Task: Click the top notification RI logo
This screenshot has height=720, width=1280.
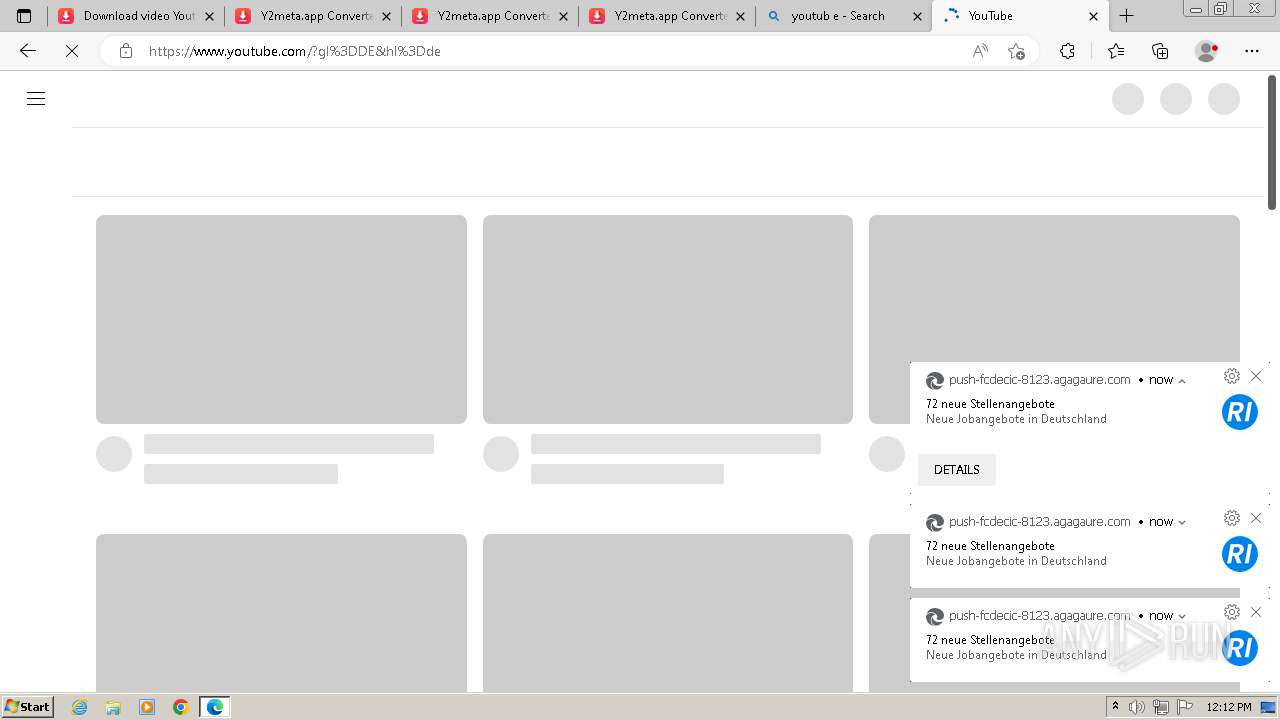Action: tap(1240, 412)
